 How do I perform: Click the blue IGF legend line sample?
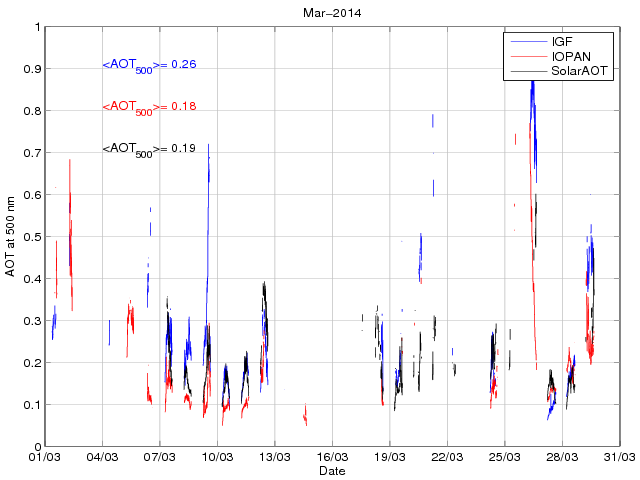(529, 42)
